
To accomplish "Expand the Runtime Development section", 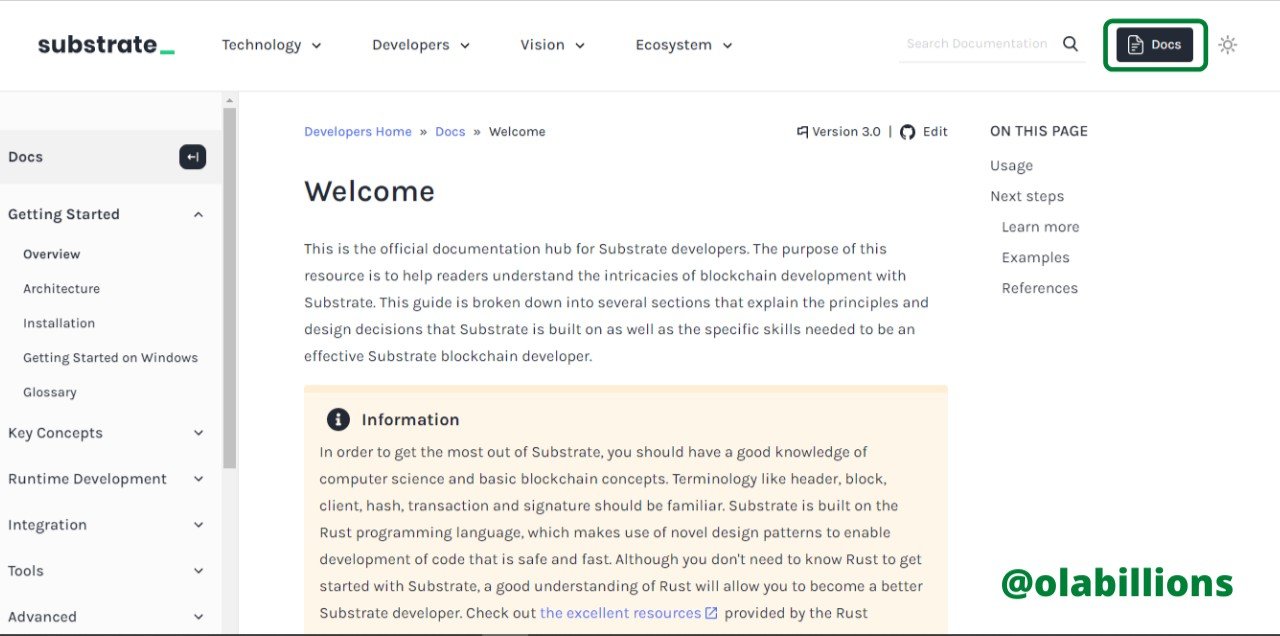I will (x=198, y=479).
